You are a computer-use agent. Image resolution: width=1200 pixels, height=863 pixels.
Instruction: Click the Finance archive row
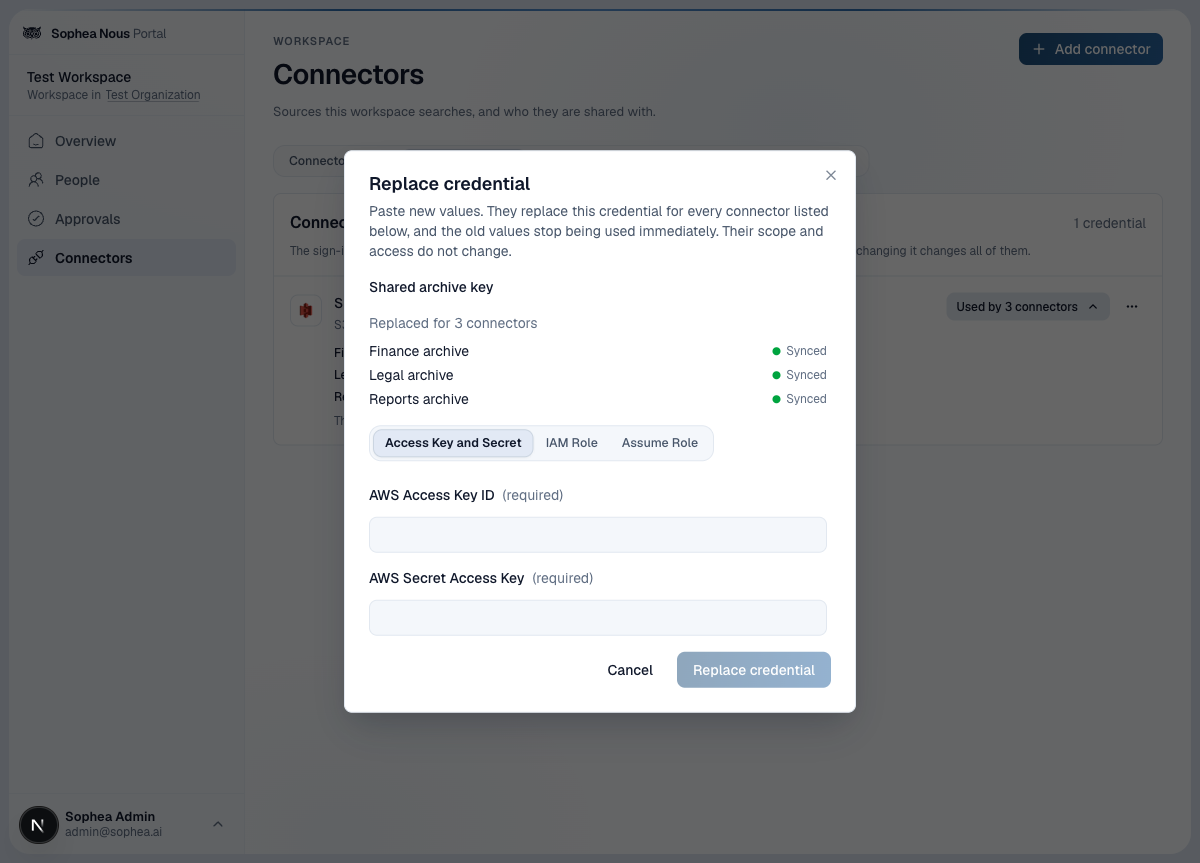pyautogui.click(x=598, y=351)
